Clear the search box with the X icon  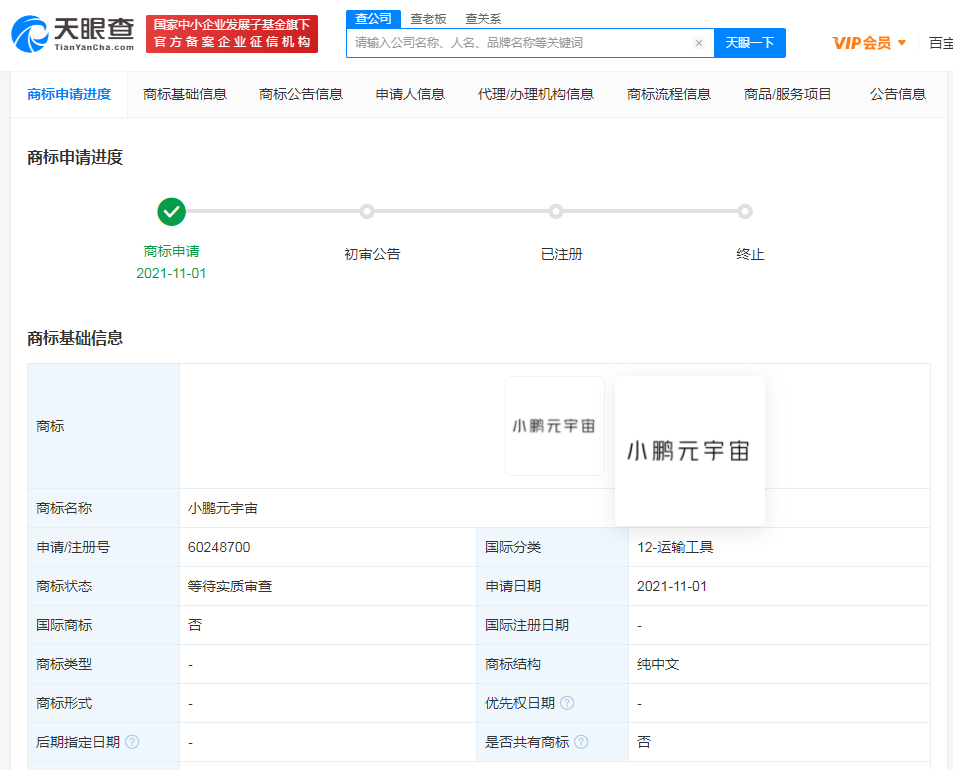point(699,43)
